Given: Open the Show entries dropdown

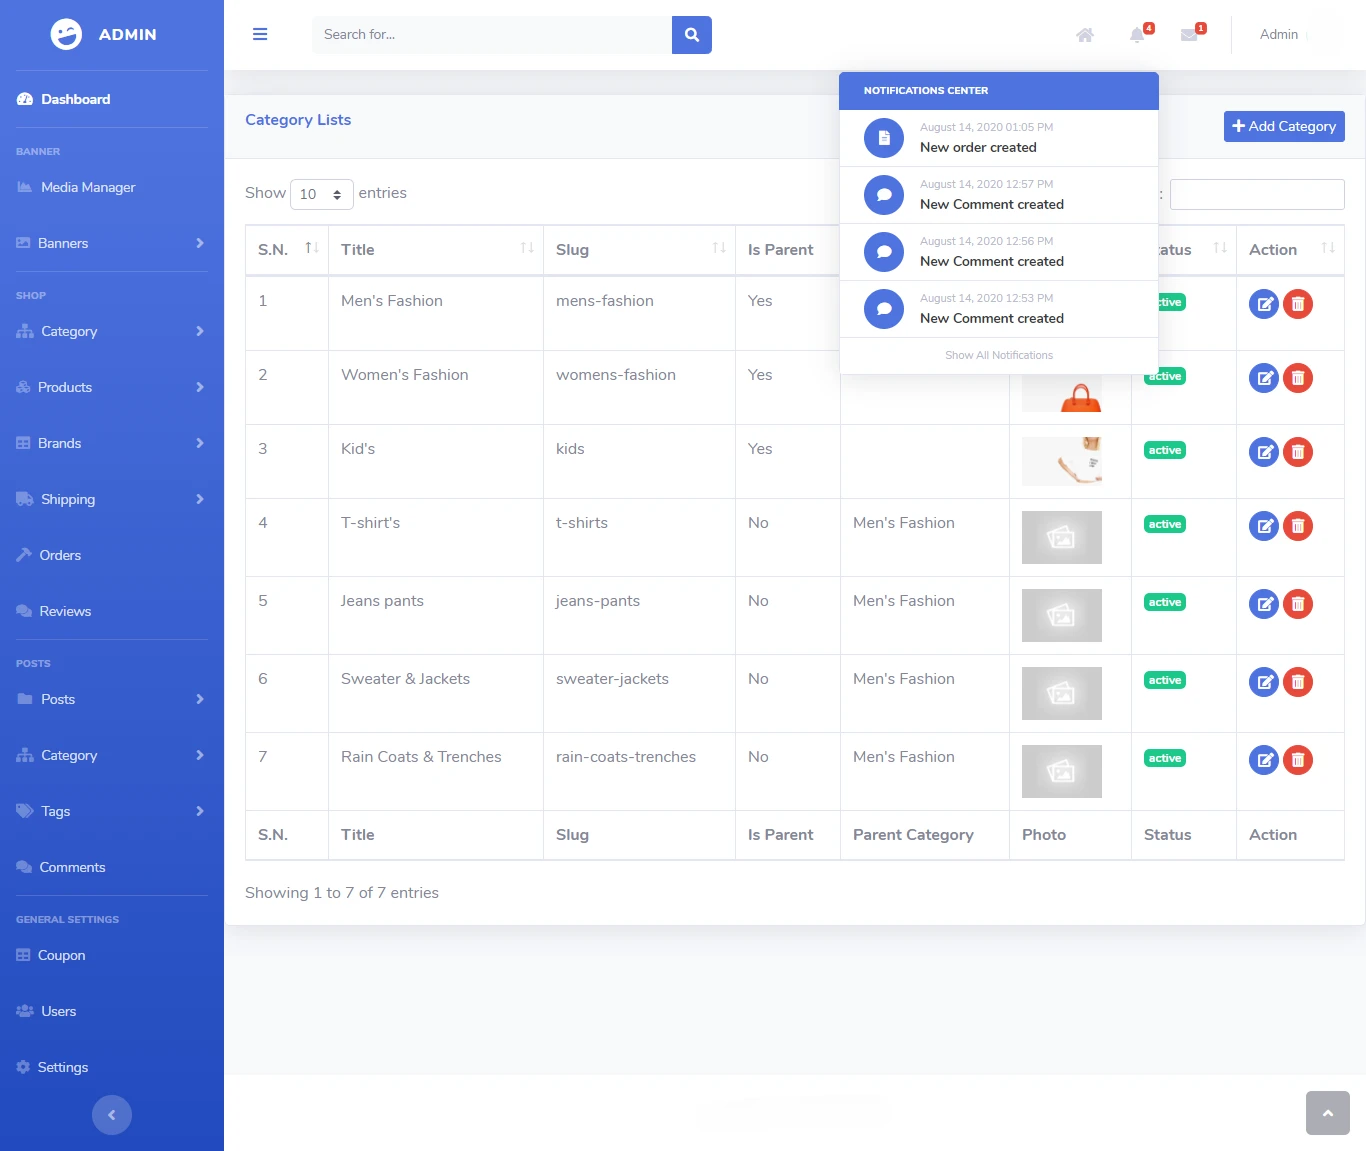Looking at the screenshot, I should pyautogui.click(x=321, y=194).
